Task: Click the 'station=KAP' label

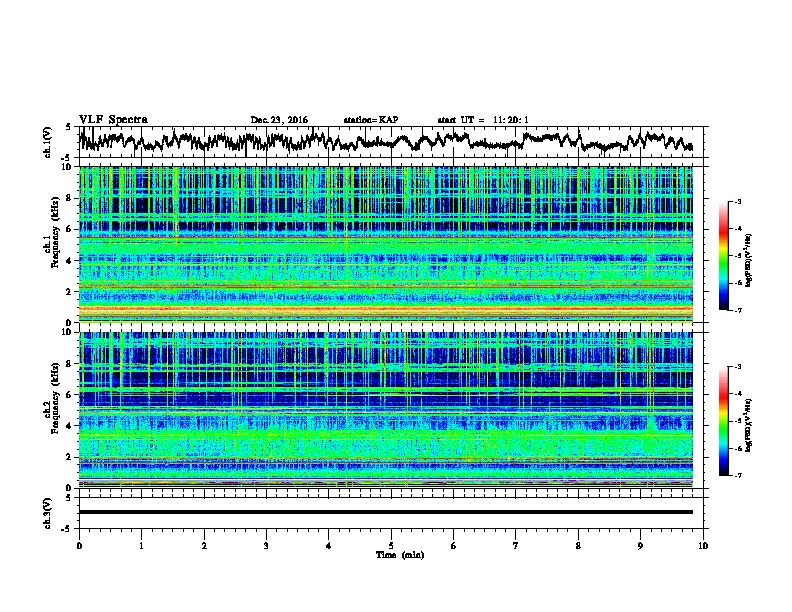Action: pyautogui.click(x=371, y=120)
